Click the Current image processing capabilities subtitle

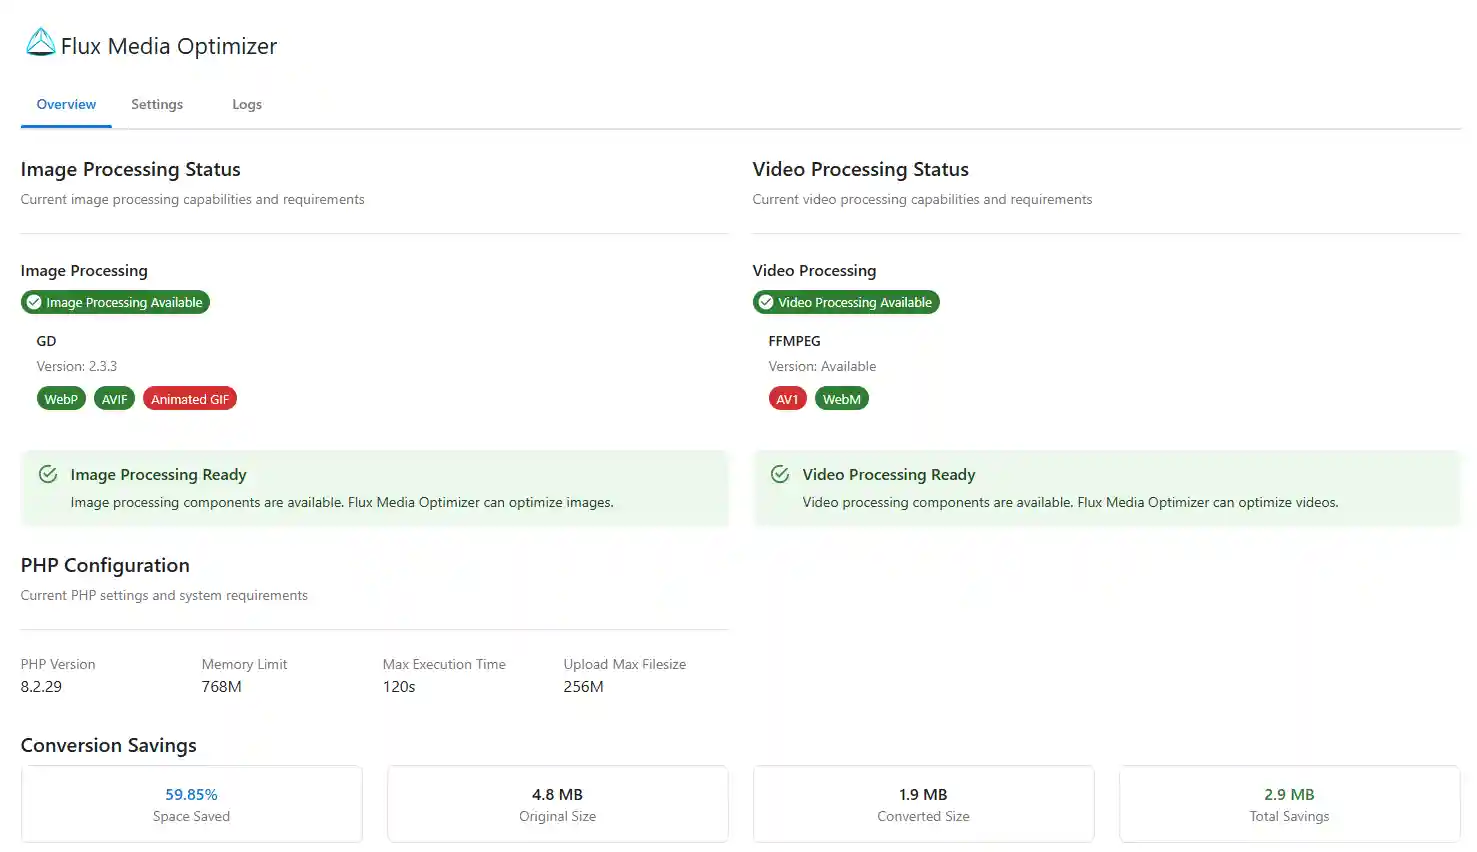(x=193, y=199)
